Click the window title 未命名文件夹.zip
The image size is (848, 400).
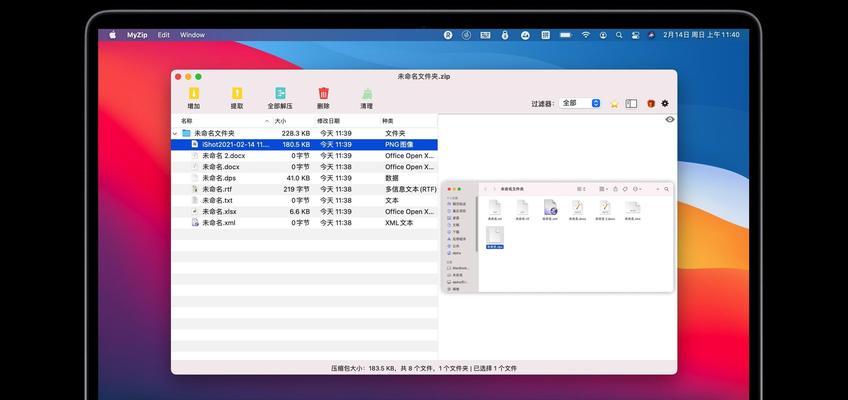[424, 76]
